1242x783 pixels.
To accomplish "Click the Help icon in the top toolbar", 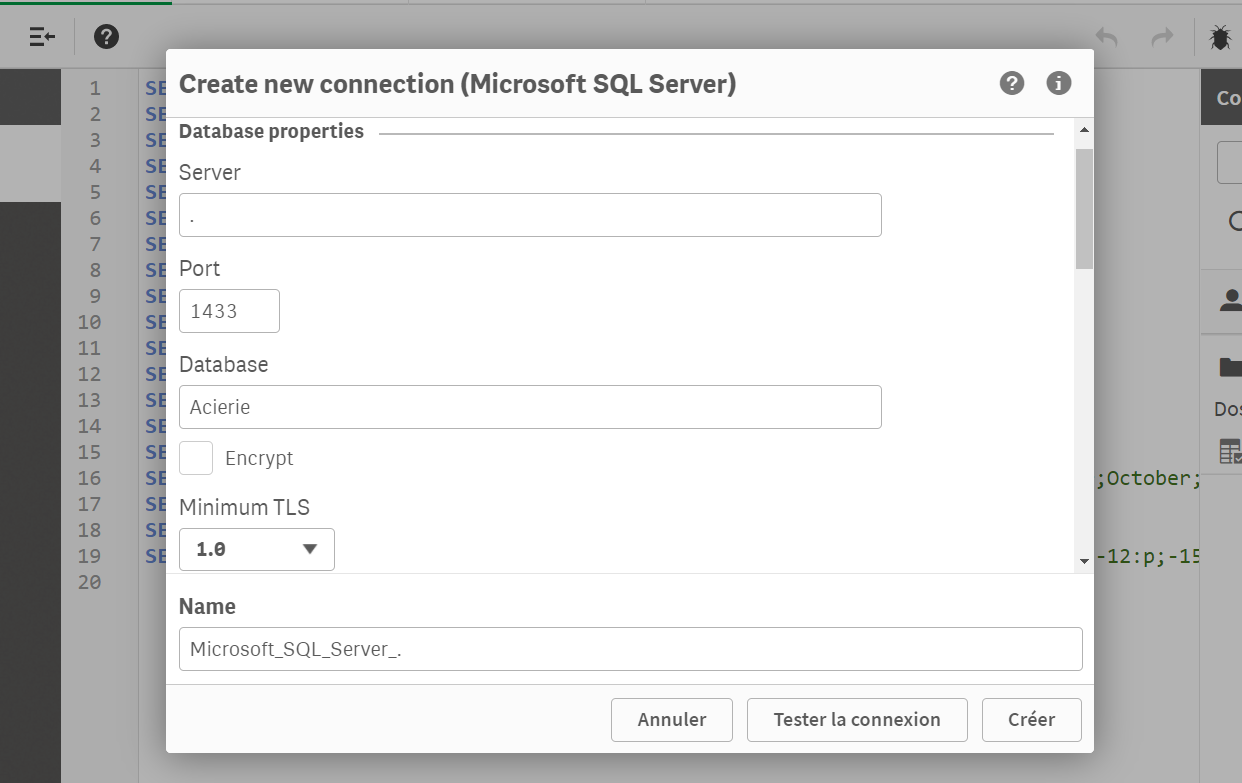I will coord(105,37).
